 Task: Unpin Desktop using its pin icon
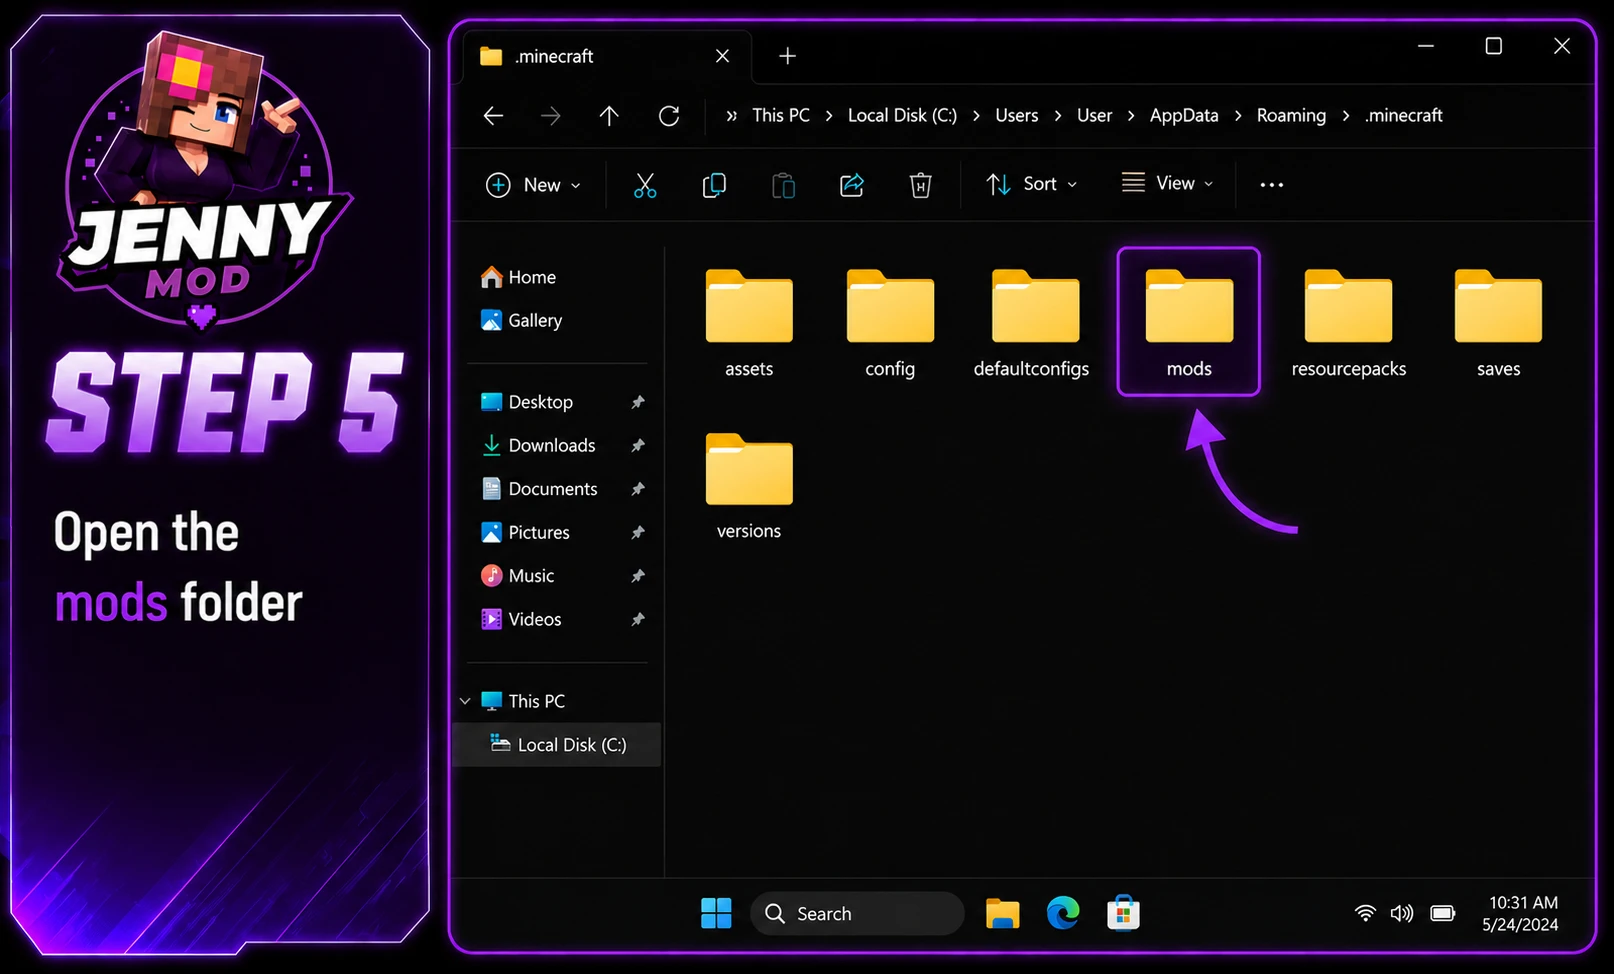[x=638, y=402]
